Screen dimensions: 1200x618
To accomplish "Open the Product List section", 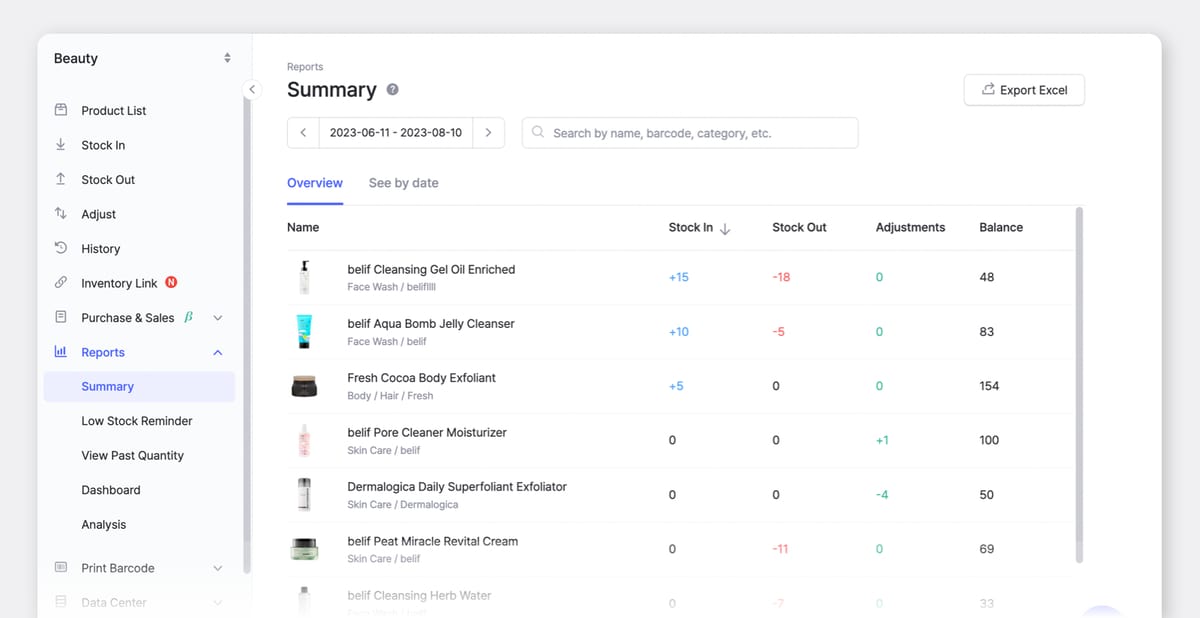I will click(x=113, y=110).
